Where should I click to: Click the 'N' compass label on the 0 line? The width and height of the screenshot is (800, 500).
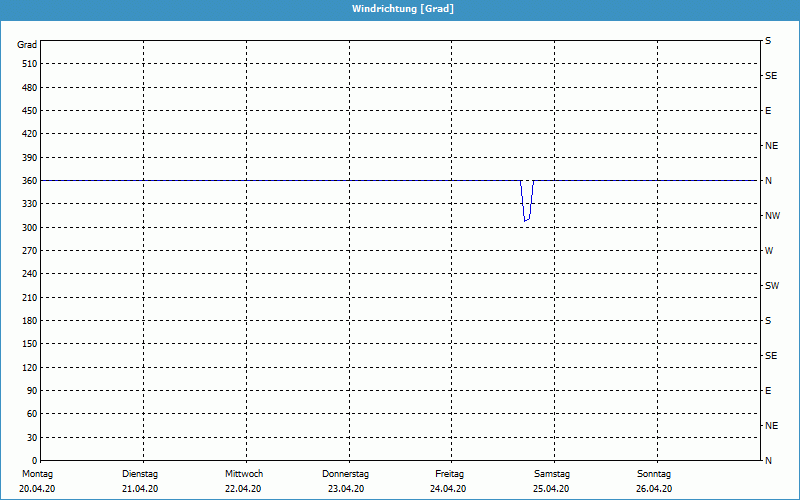point(768,460)
